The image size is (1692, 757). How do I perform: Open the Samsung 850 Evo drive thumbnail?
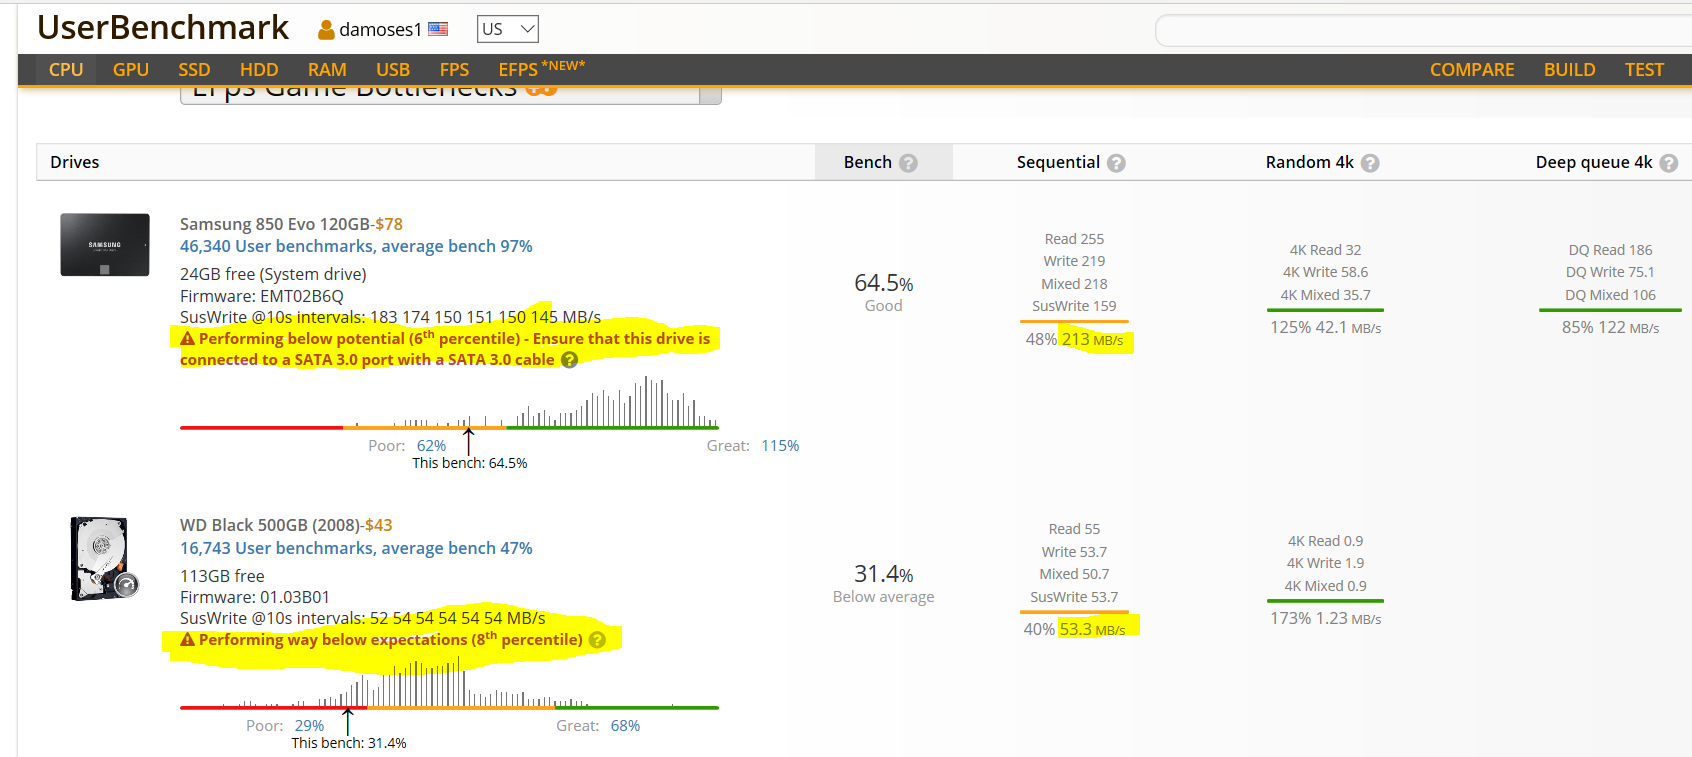pos(105,244)
